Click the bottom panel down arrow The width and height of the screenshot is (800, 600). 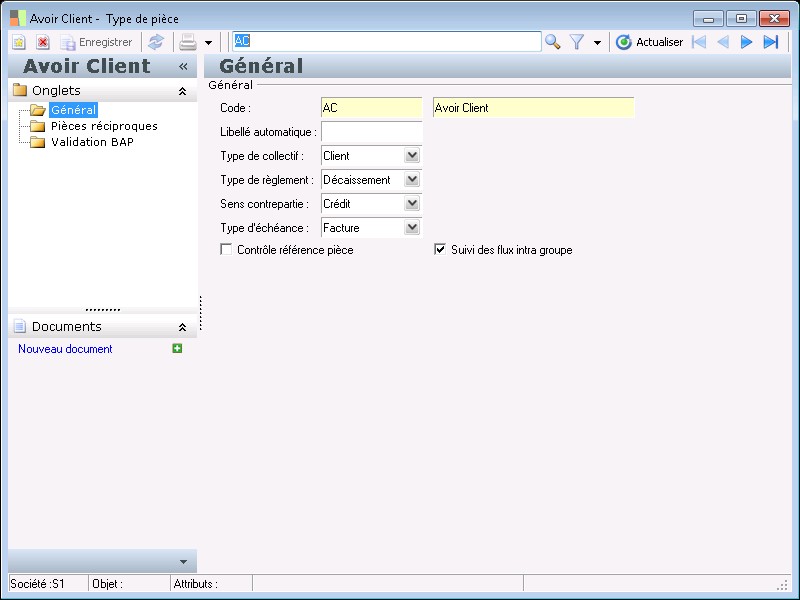point(183,562)
